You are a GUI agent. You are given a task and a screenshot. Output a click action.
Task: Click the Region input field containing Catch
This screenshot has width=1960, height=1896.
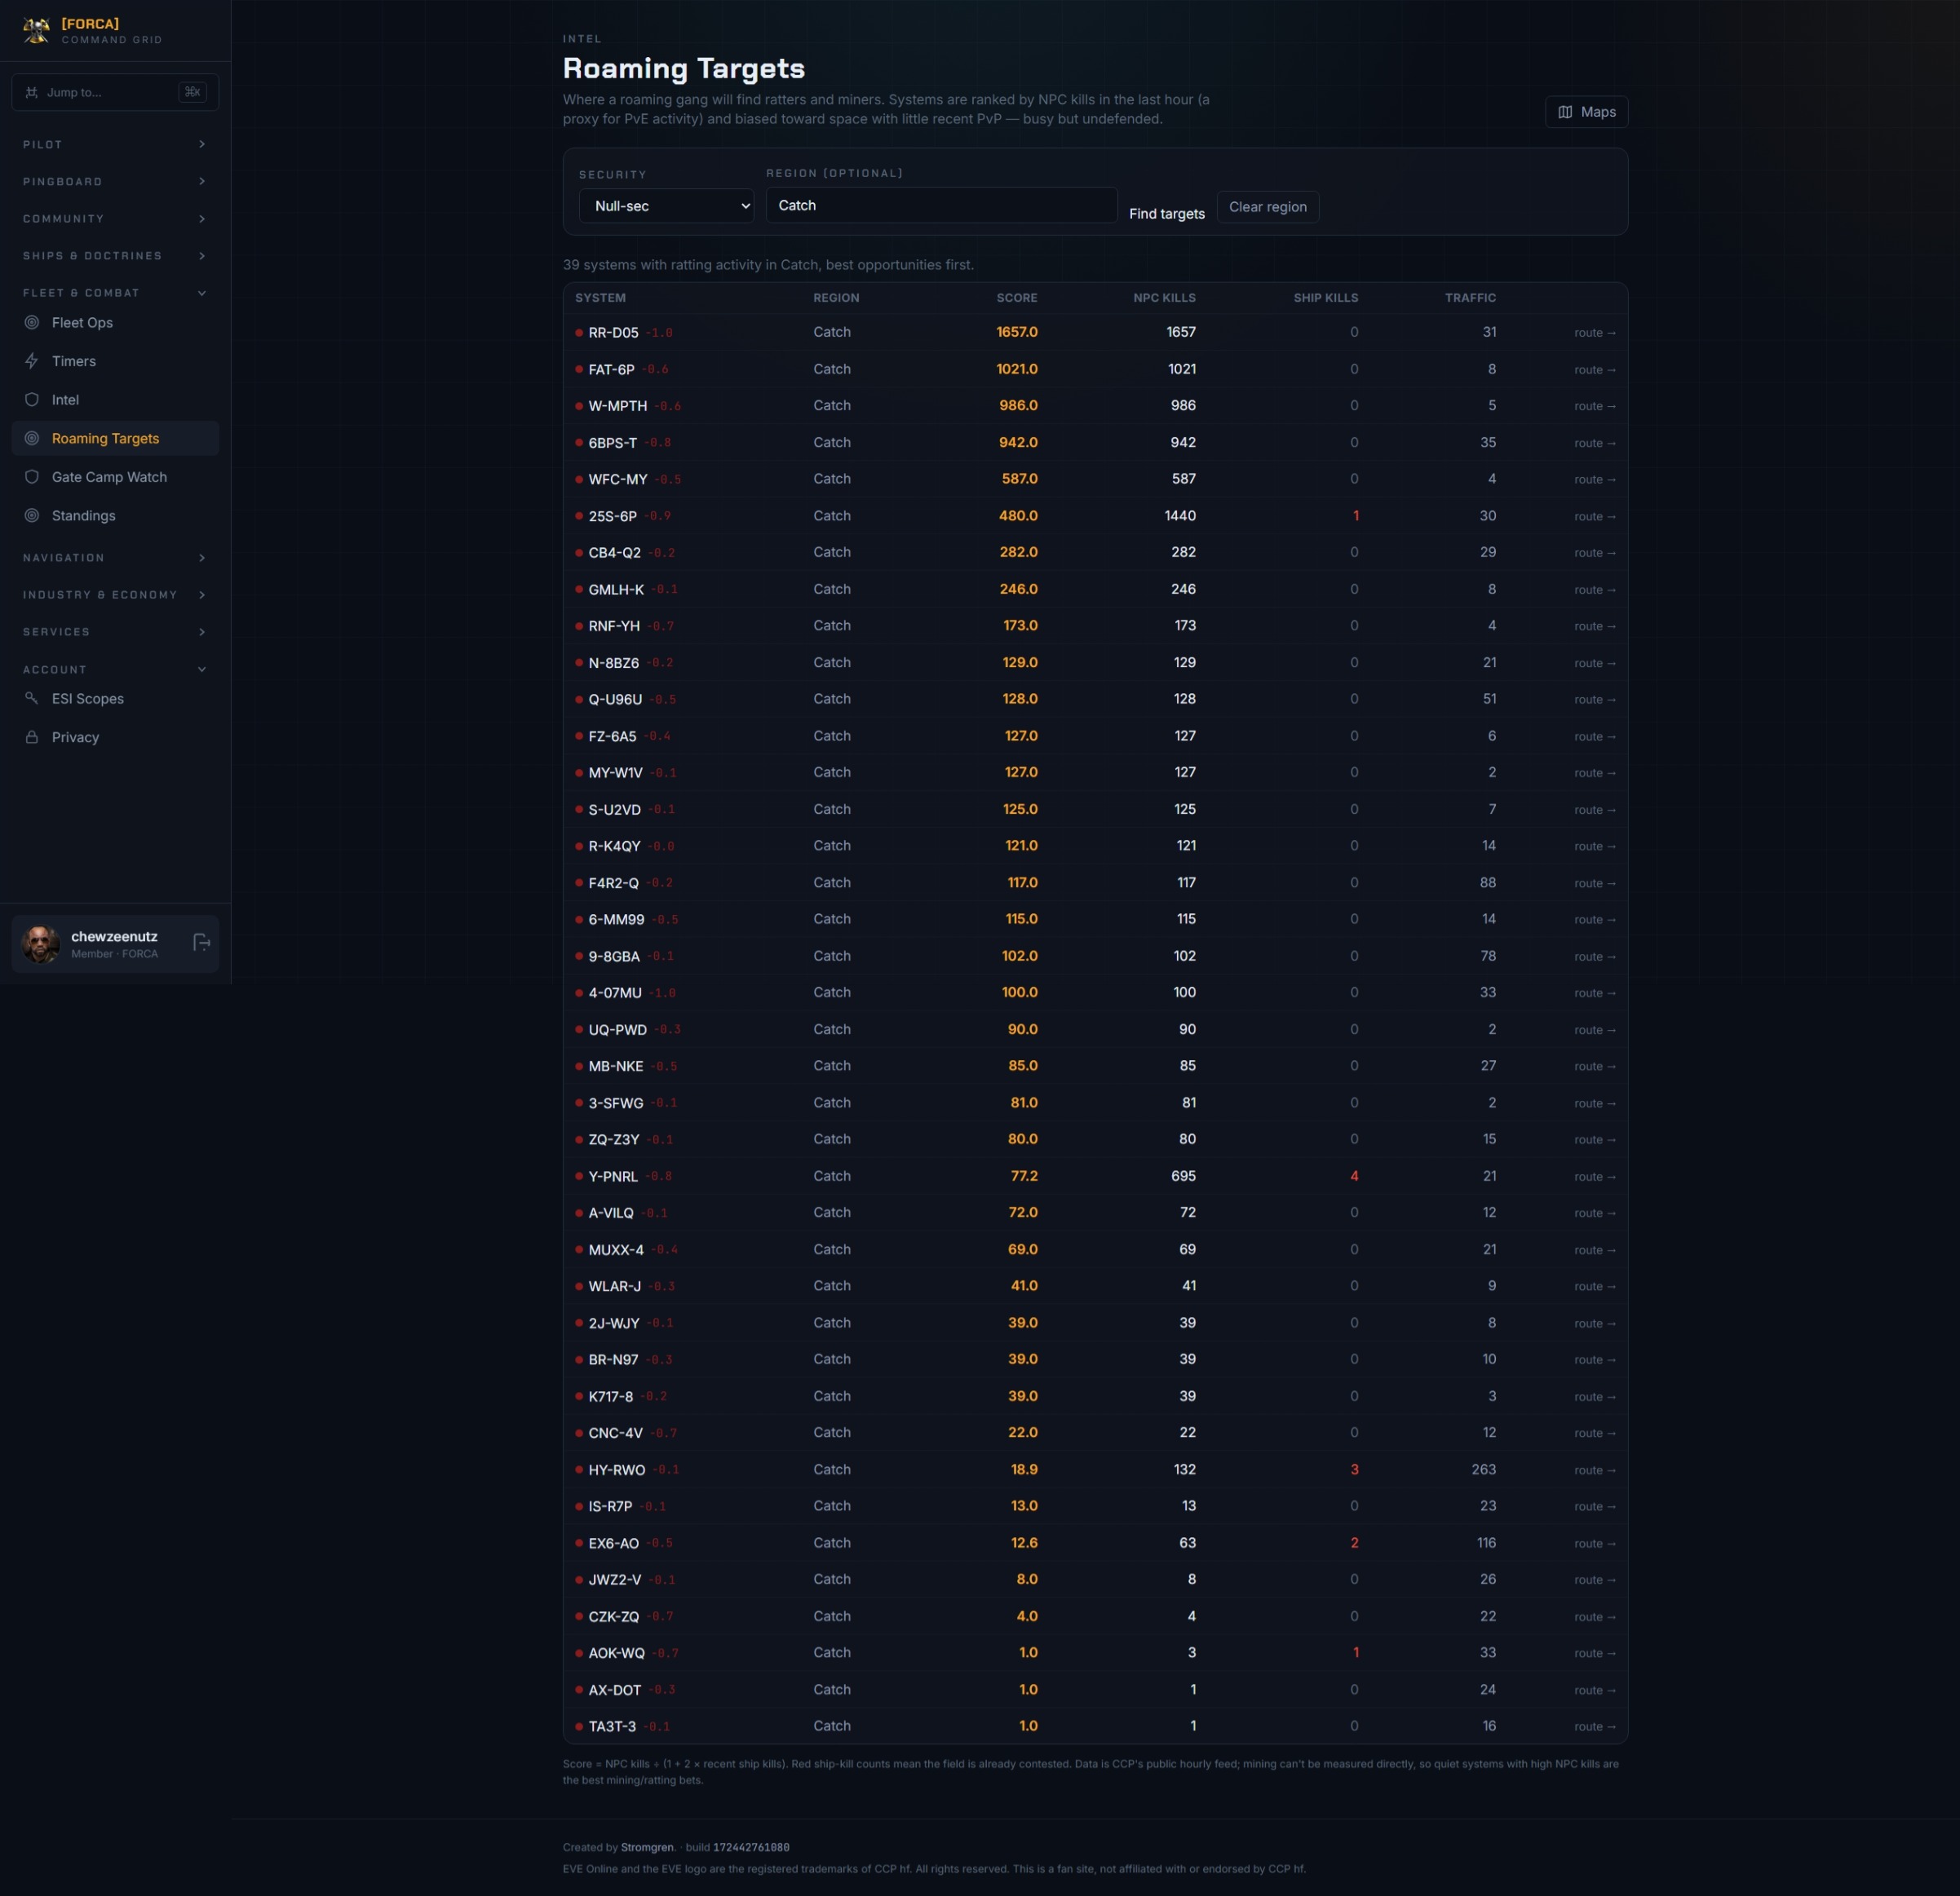click(x=941, y=205)
